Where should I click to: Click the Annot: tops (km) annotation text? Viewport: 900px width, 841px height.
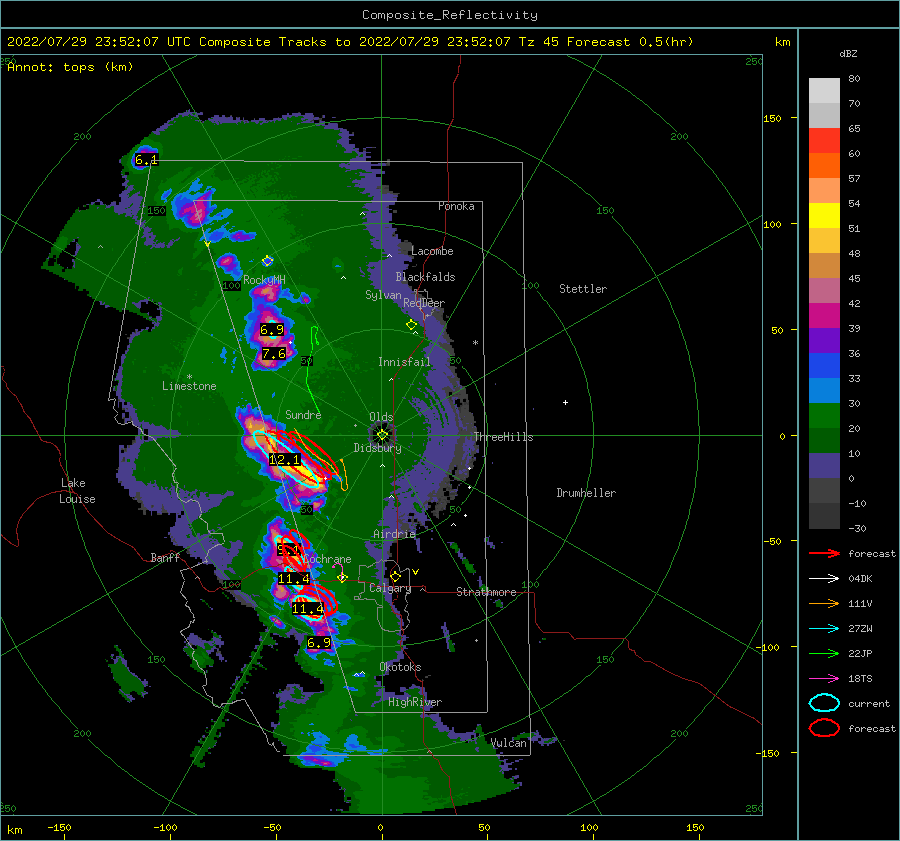[x=70, y=67]
